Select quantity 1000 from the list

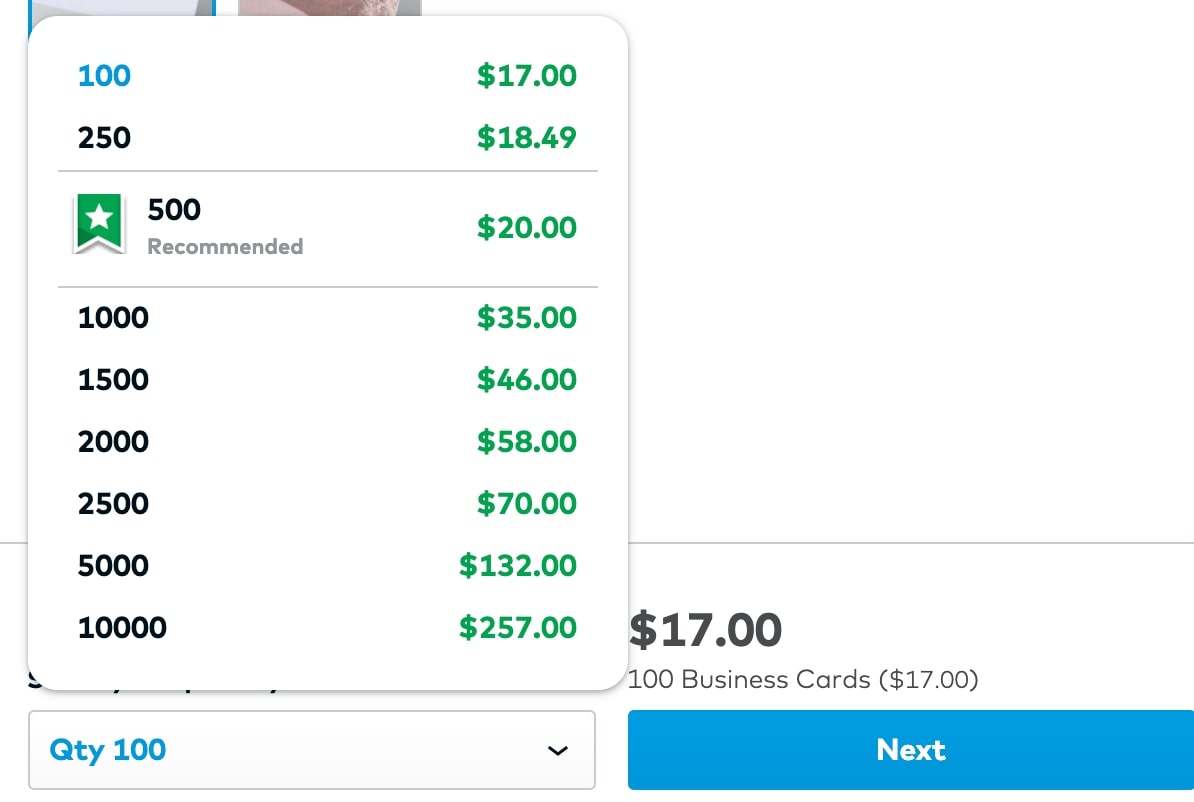click(x=113, y=318)
